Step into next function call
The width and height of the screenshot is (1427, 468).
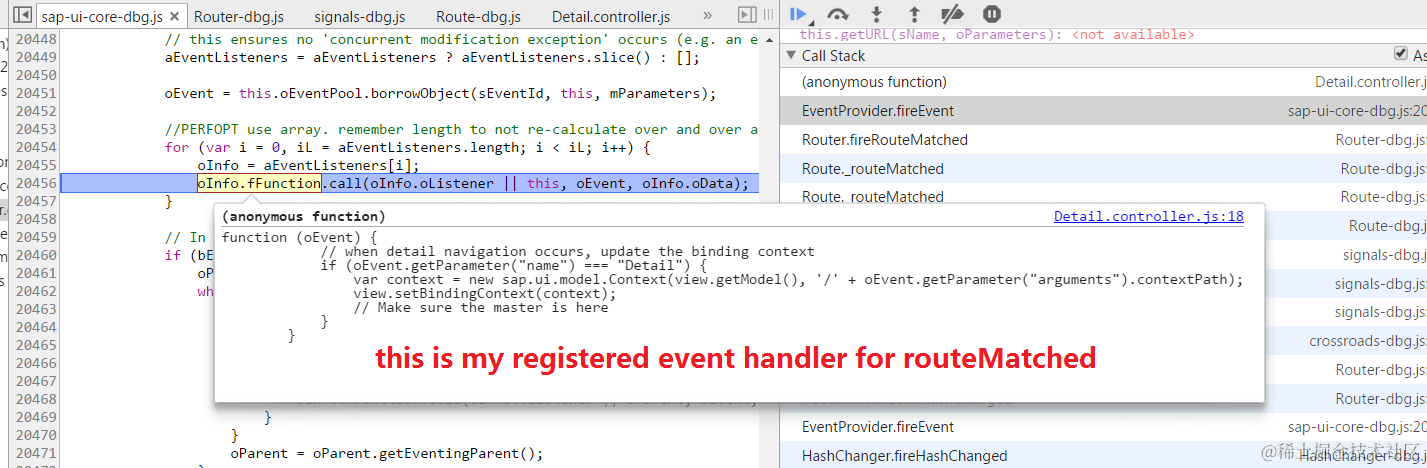click(877, 14)
